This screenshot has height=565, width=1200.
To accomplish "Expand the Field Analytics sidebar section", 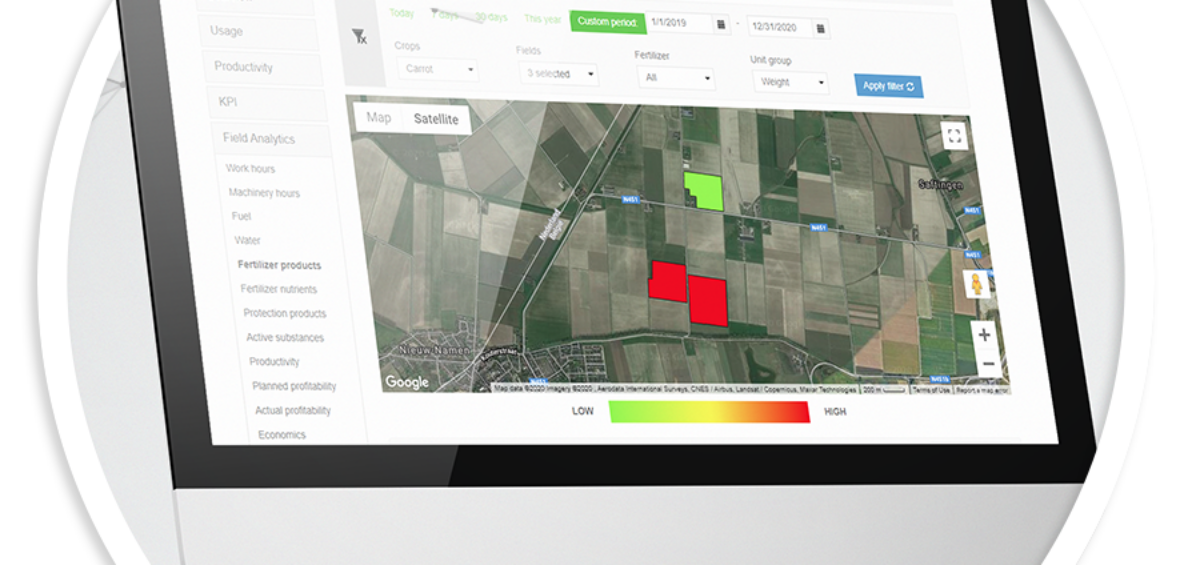I will point(272,139).
